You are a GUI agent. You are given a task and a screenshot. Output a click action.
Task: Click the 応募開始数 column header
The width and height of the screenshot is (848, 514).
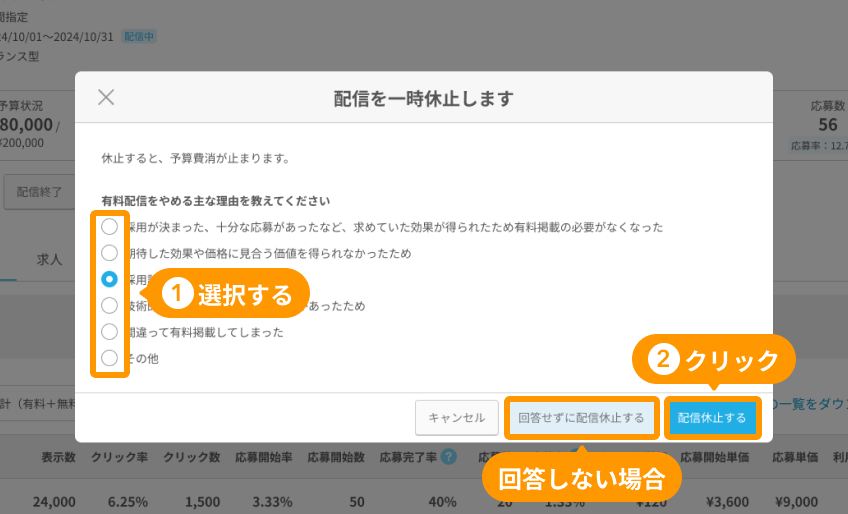(336, 457)
